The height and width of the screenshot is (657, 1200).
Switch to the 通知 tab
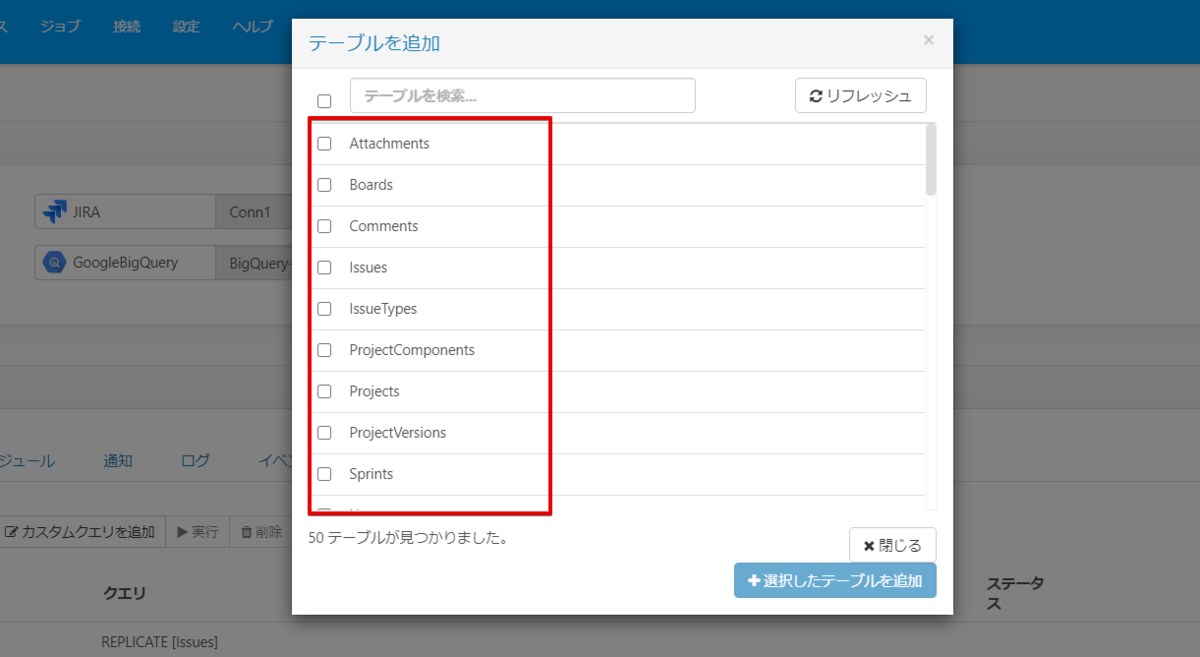pos(118,461)
